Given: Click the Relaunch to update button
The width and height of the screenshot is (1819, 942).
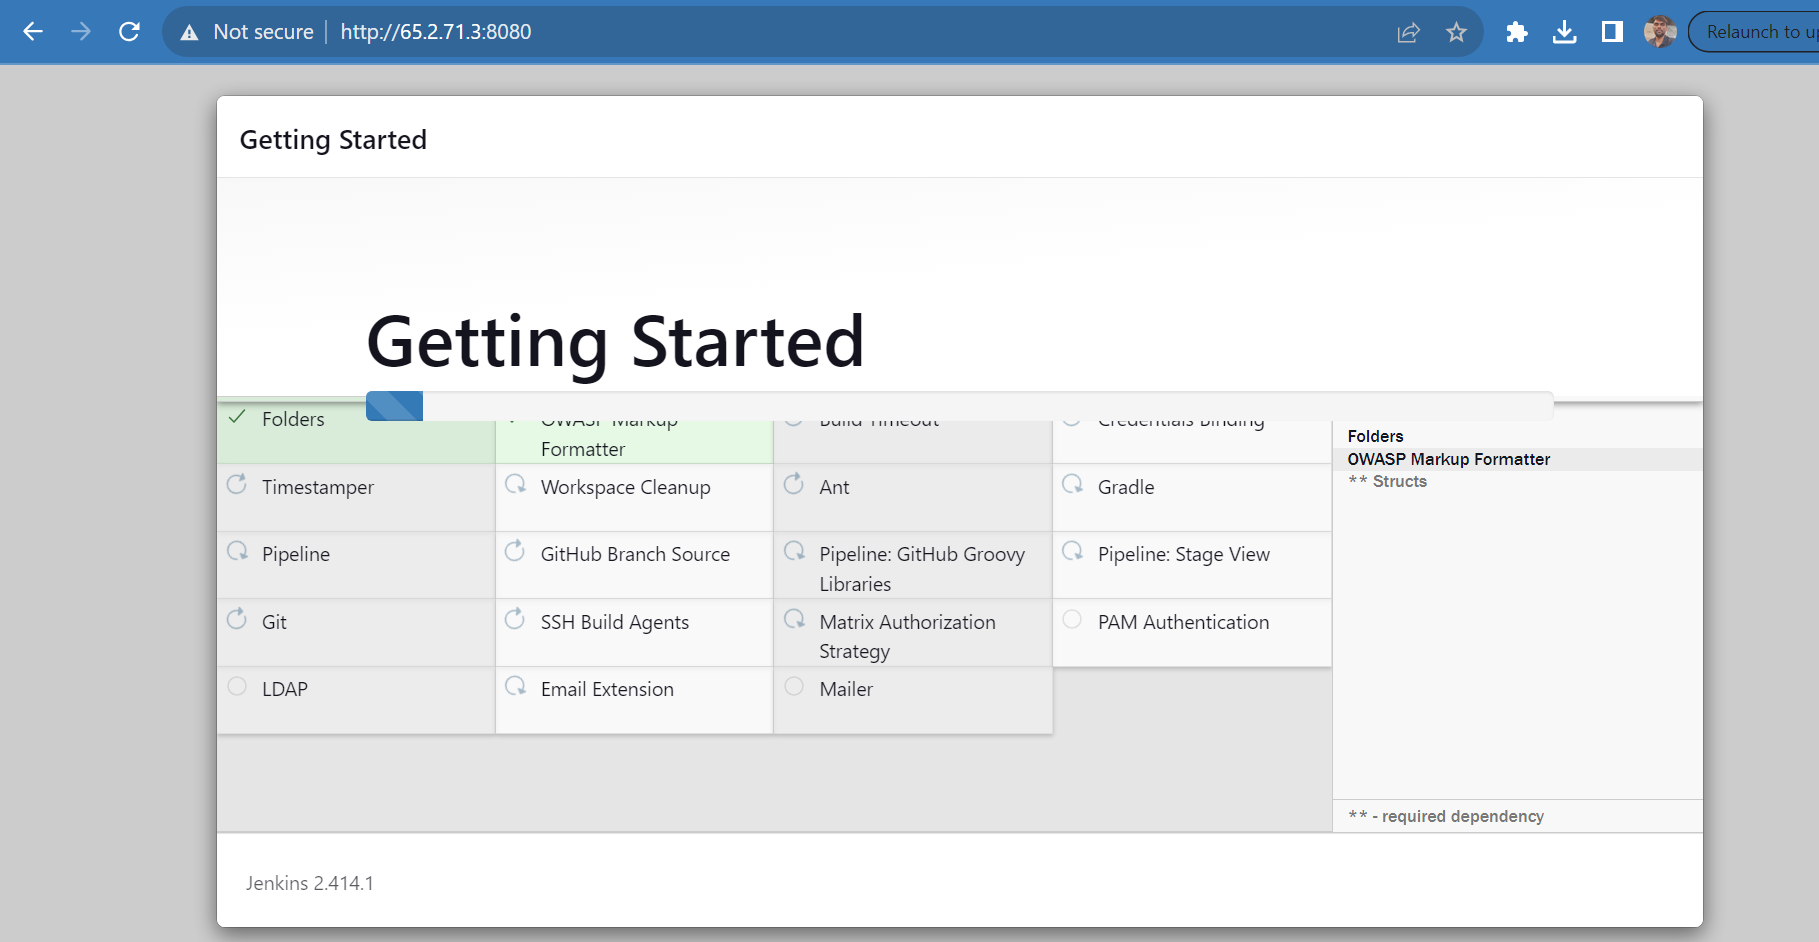Looking at the screenshot, I should point(1755,32).
